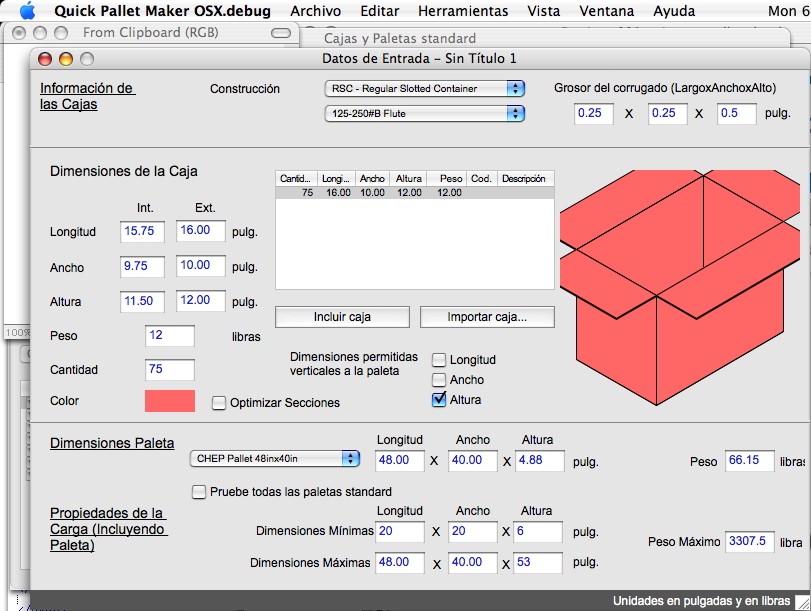Viewport: 811px width, 611px height.
Task: Click the Importar caja... button
Action: (x=487, y=317)
